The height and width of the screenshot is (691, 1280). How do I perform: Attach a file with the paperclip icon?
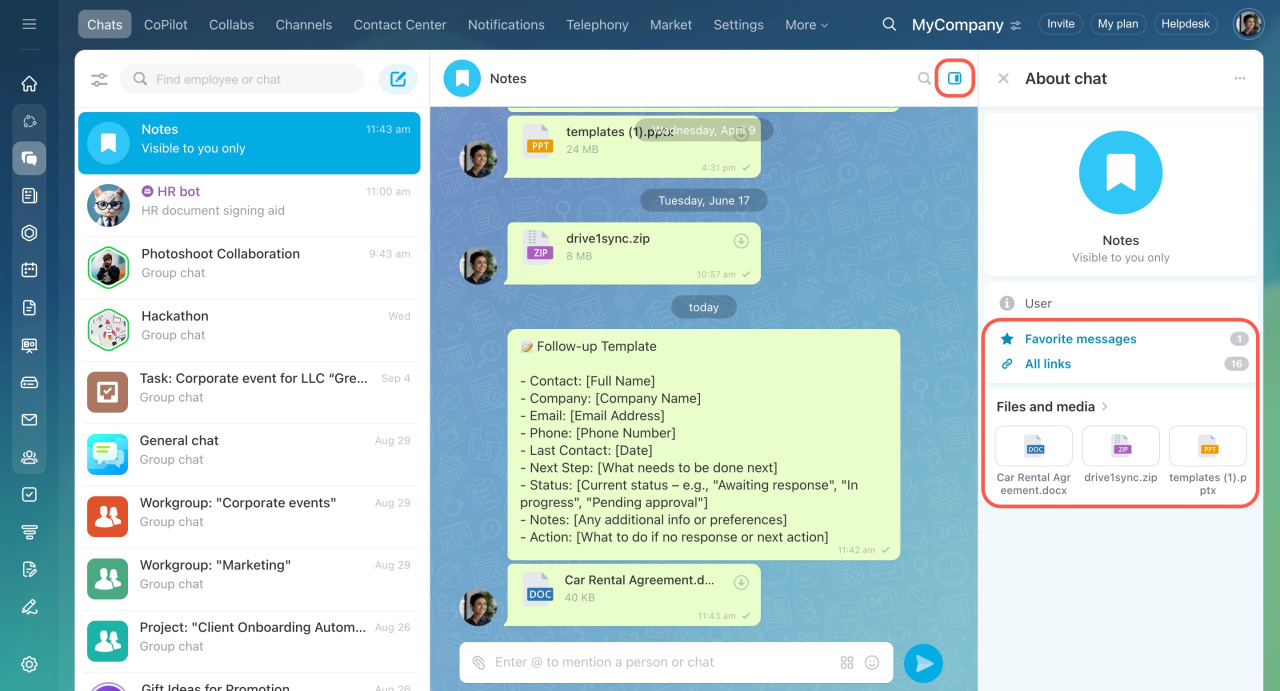point(479,662)
